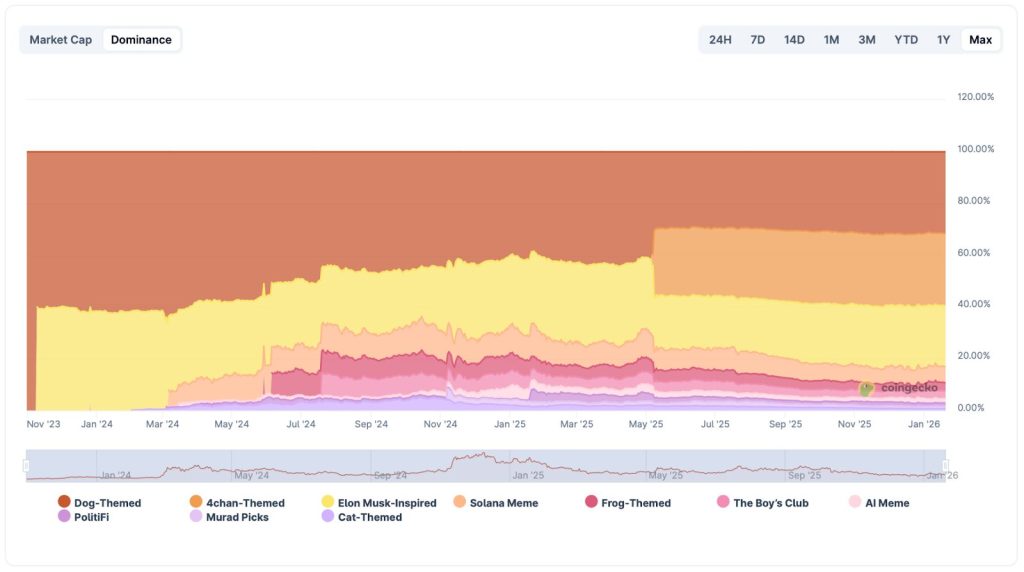
Task: Click the Solana Meme legend swatch
Action: (x=460, y=503)
